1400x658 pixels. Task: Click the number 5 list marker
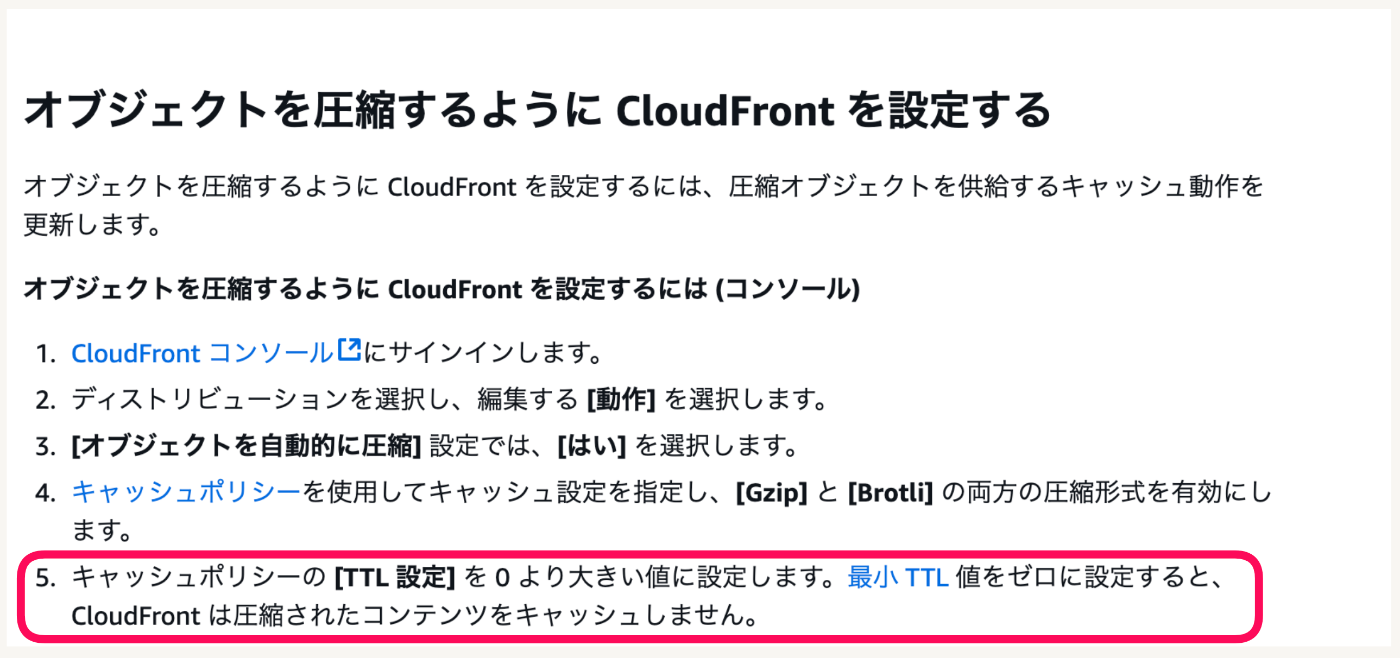(46, 578)
